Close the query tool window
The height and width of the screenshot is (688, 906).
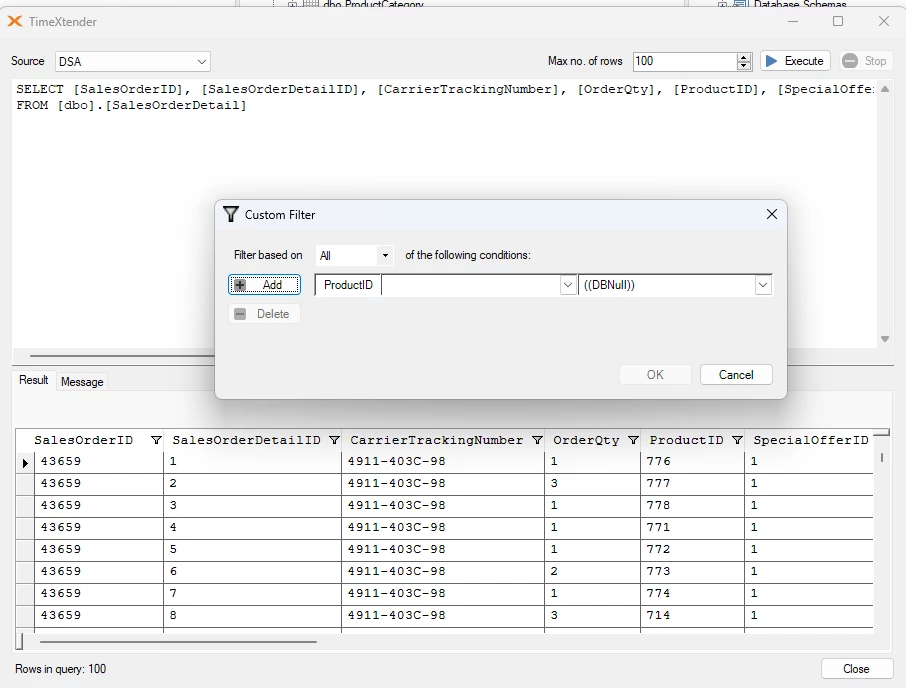(x=856, y=668)
